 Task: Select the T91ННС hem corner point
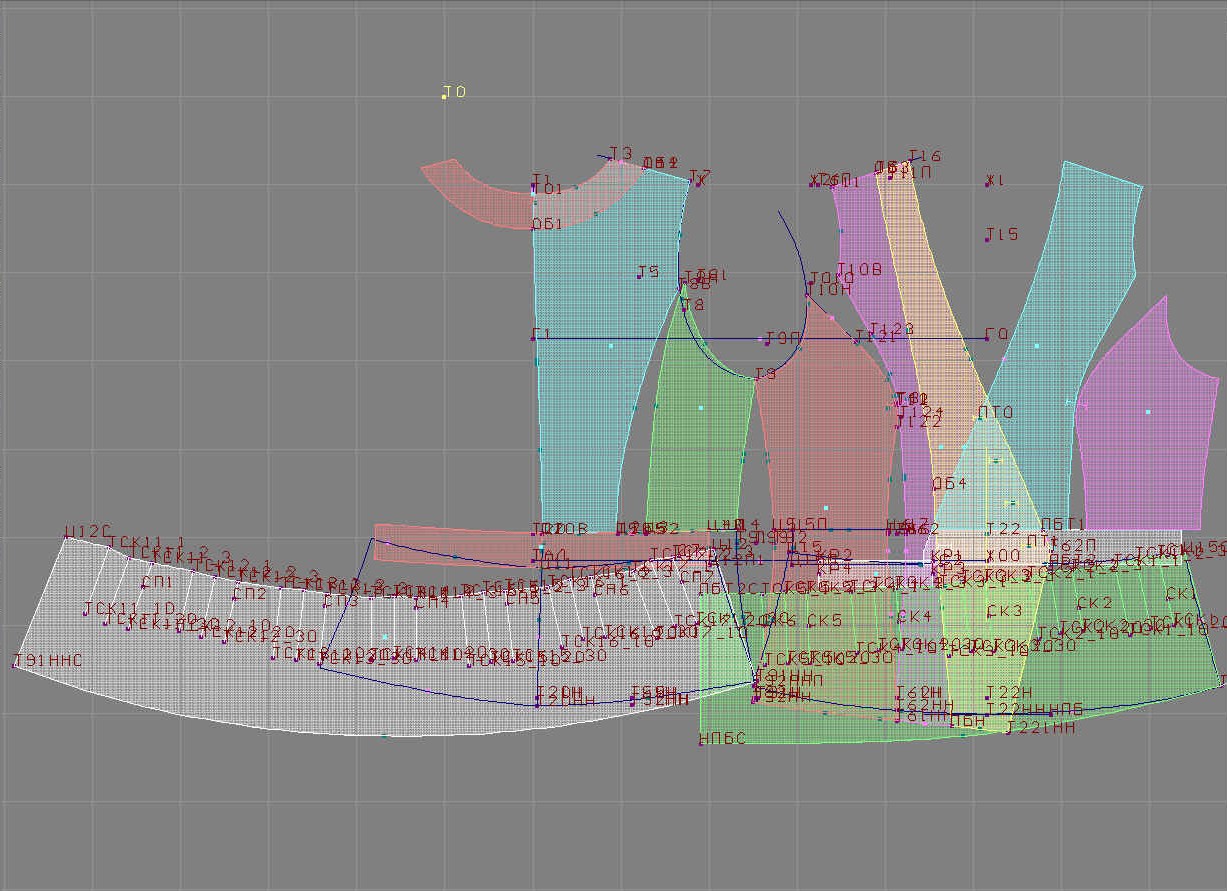click(15, 665)
